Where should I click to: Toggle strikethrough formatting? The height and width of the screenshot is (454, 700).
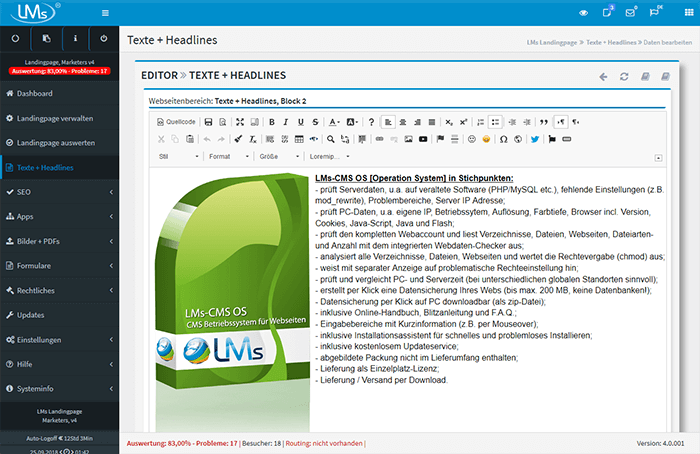pyautogui.click(x=315, y=122)
